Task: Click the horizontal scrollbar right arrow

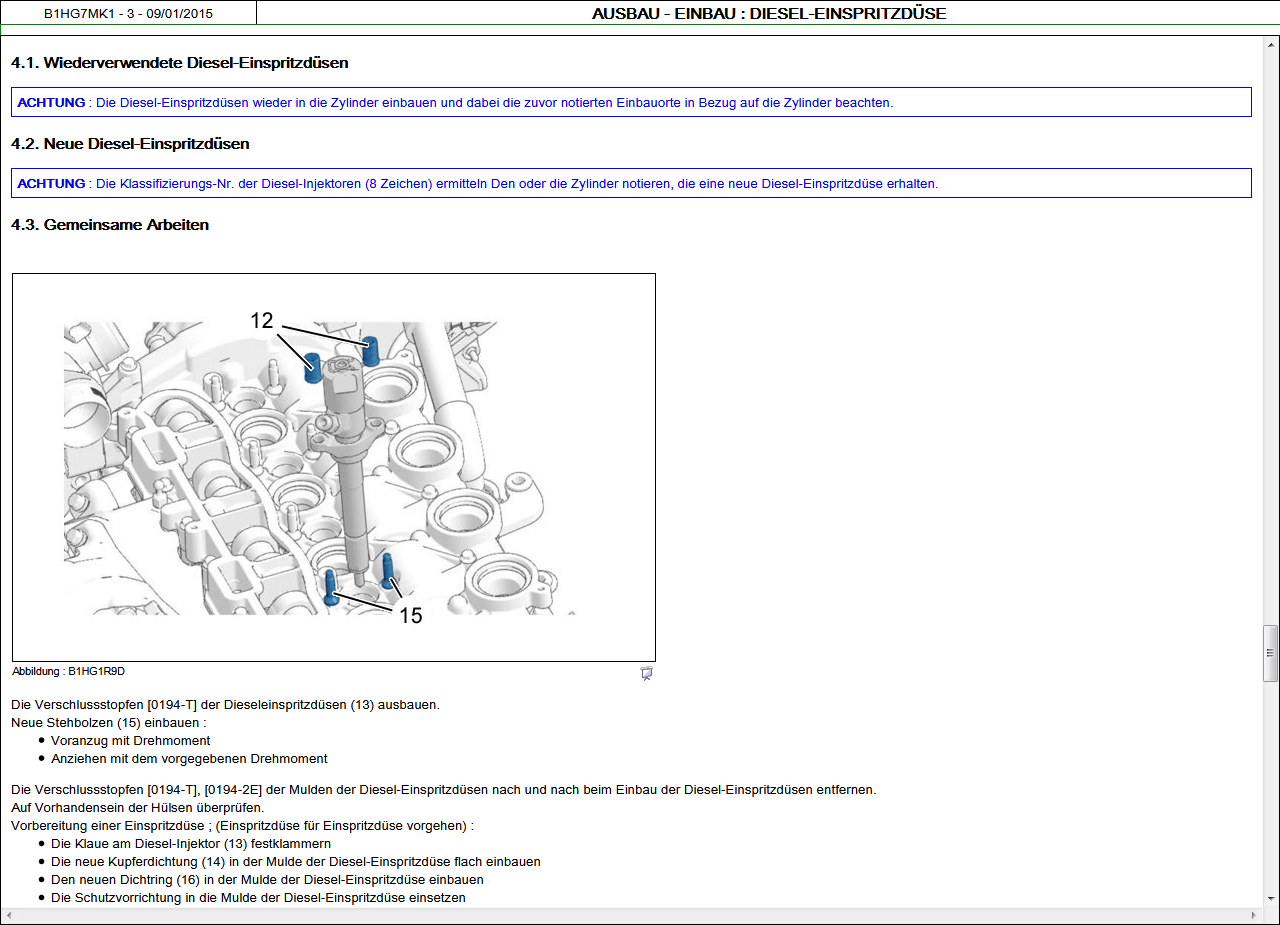Action: pos(1253,915)
